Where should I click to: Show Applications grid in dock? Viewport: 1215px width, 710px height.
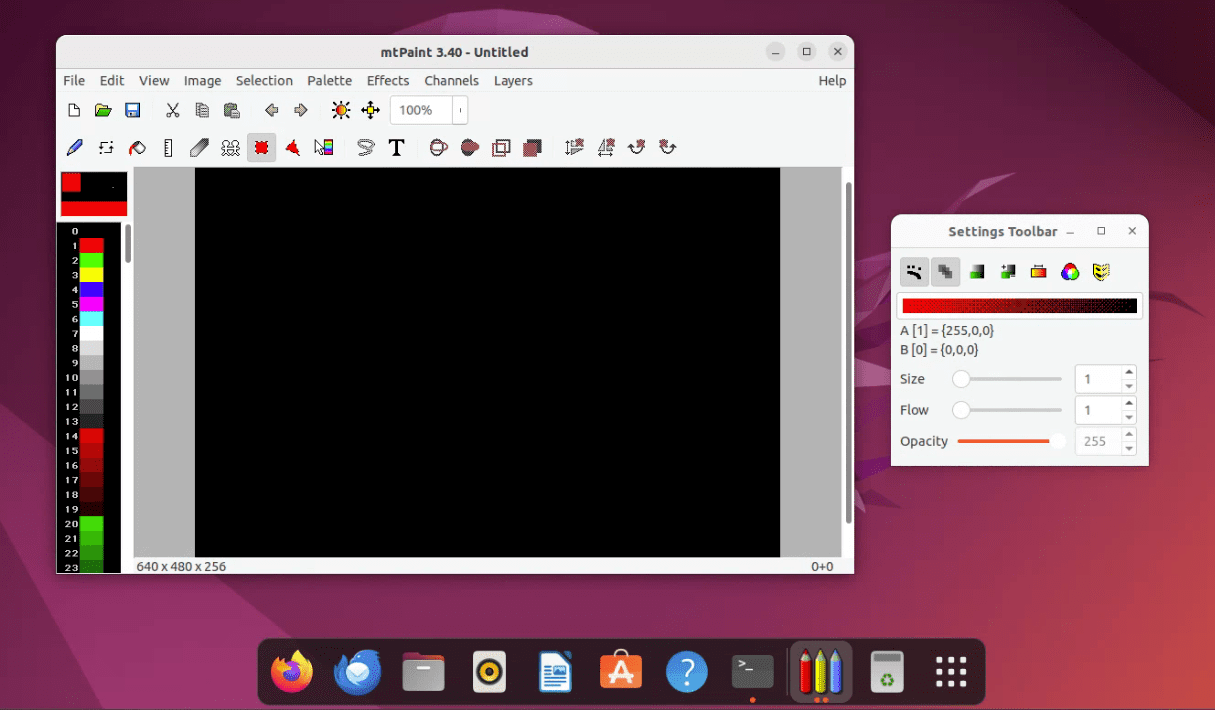click(x=950, y=672)
